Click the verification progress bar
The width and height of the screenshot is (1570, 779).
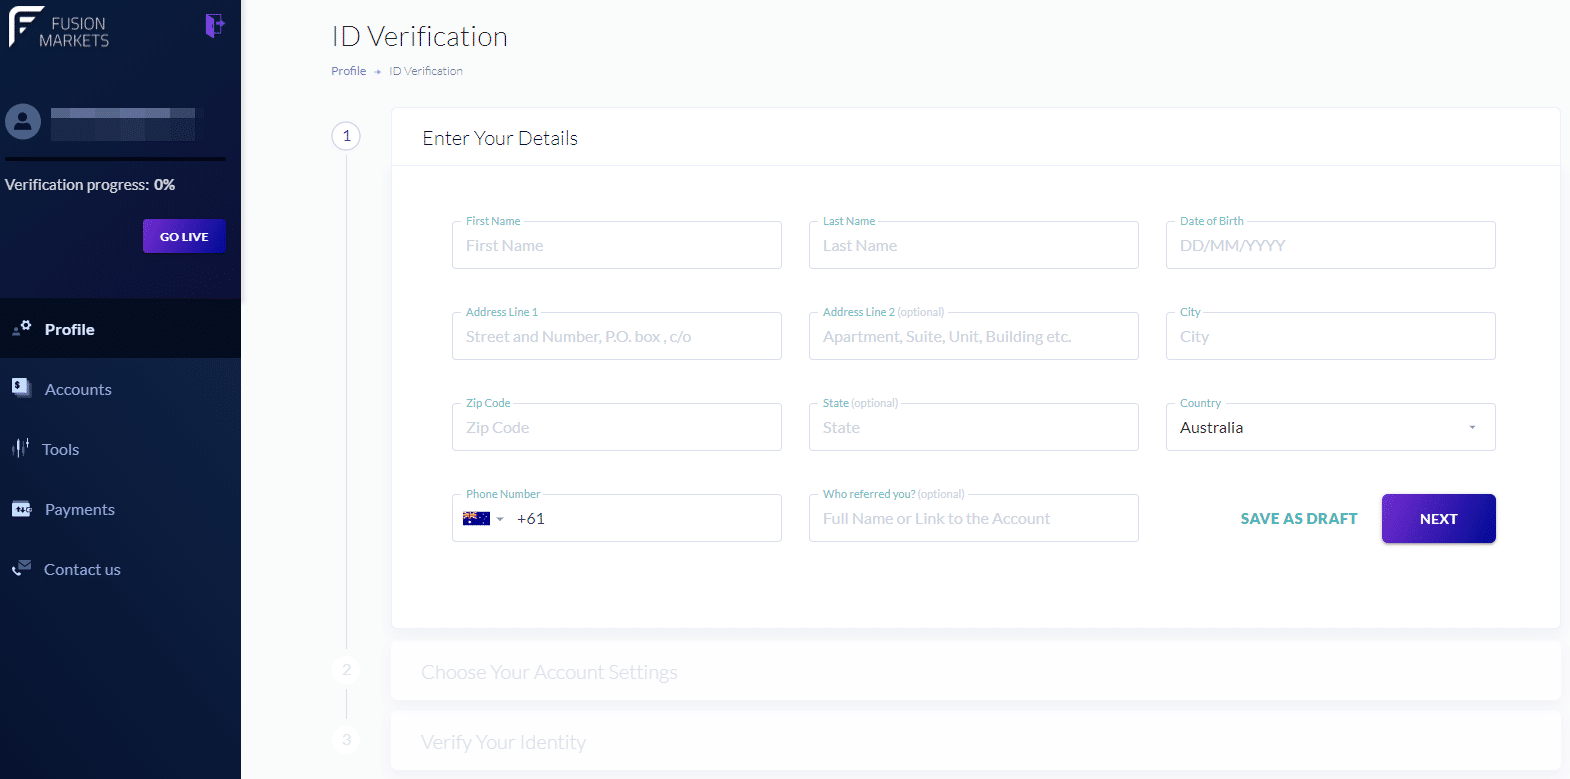tap(115, 159)
